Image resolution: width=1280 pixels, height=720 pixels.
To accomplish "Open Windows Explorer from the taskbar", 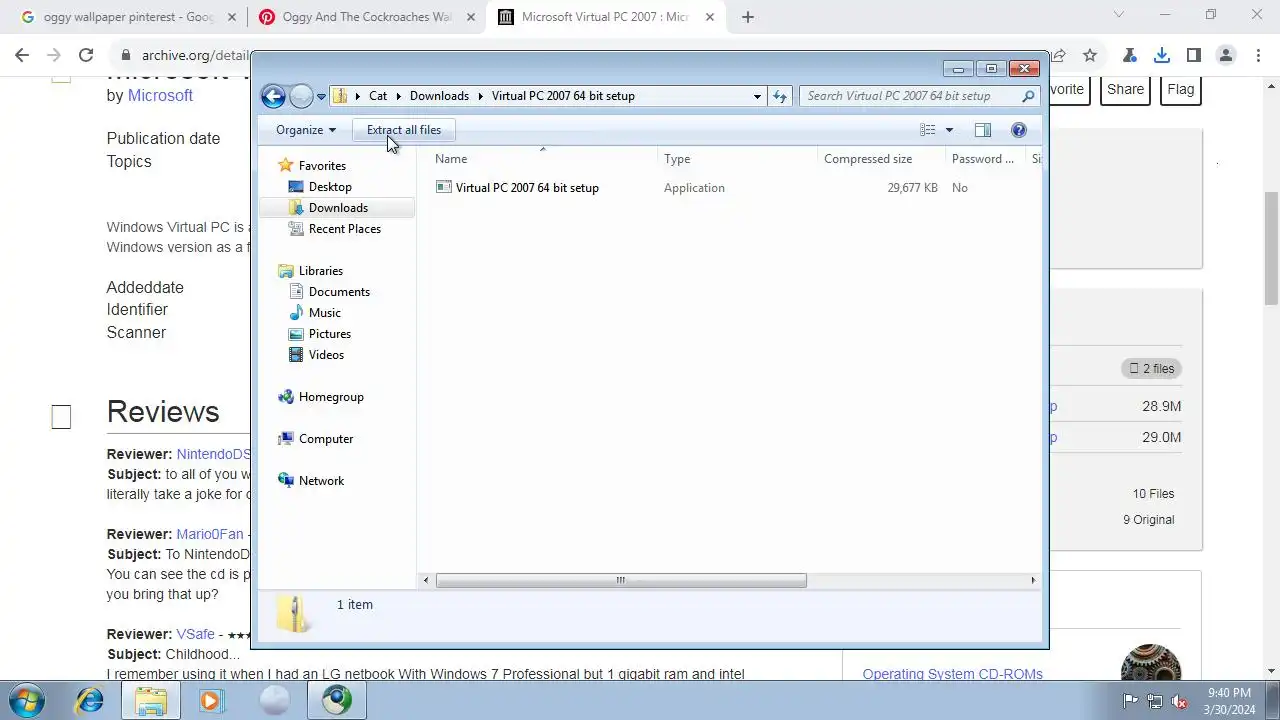I will [x=151, y=701].
